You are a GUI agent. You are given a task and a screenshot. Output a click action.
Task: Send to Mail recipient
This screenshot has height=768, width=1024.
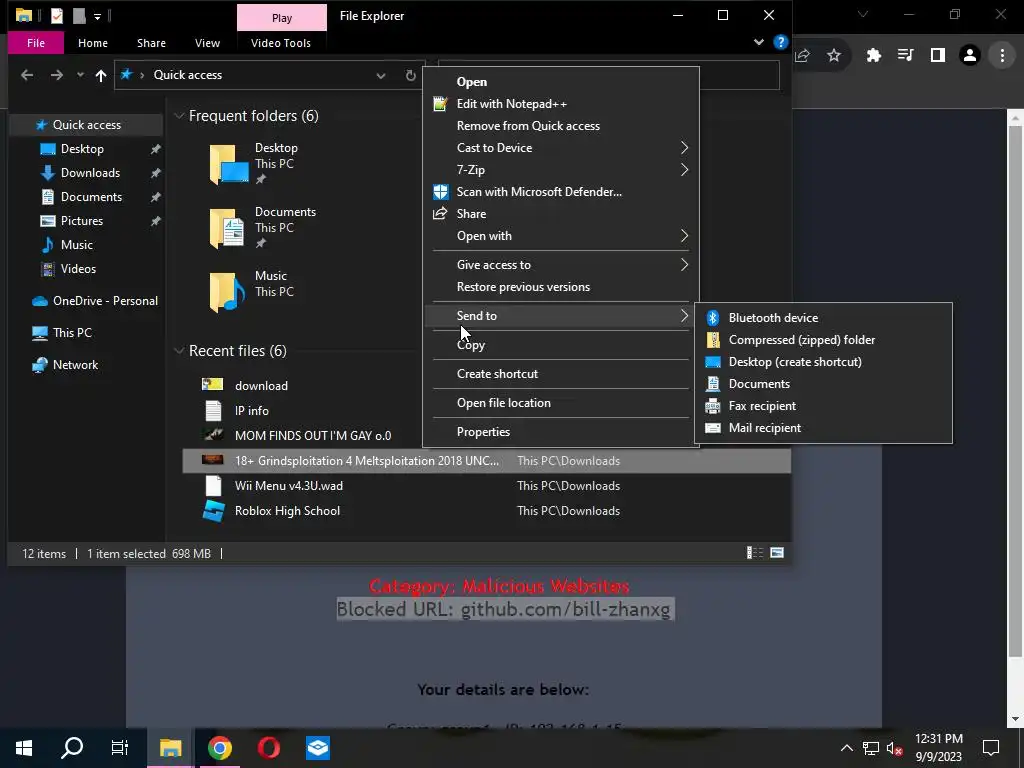pyautogui.click(x=823, y=428)
